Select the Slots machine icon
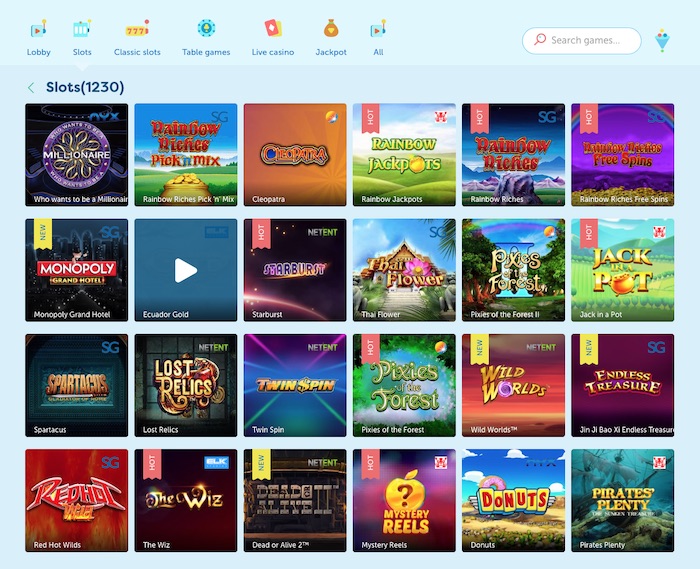This screenshot has height=569, width=700. [82, 29]
